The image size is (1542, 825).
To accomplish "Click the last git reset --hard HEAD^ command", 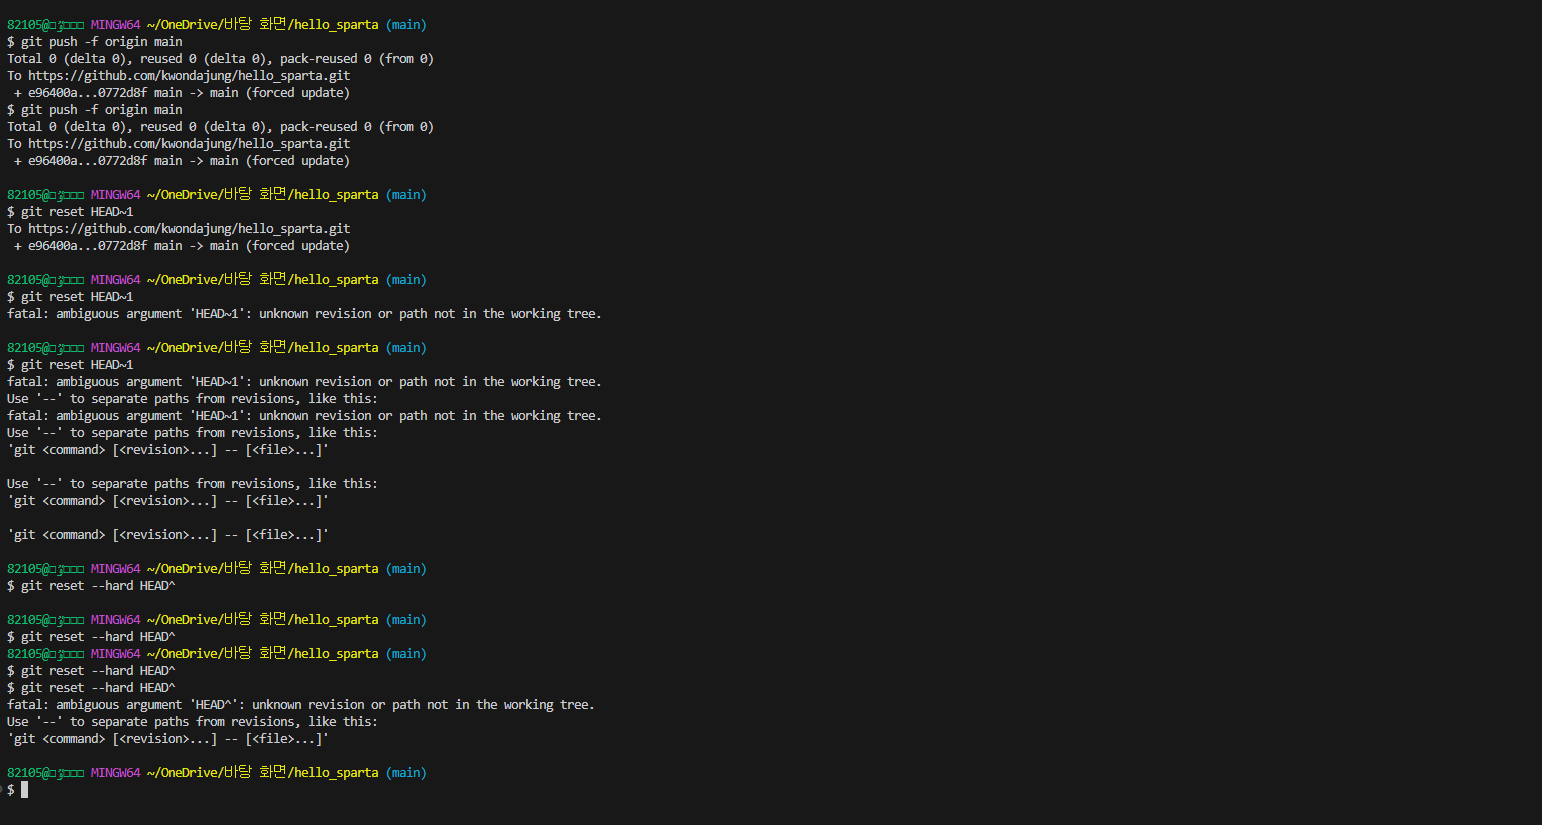I will point(98,688).
